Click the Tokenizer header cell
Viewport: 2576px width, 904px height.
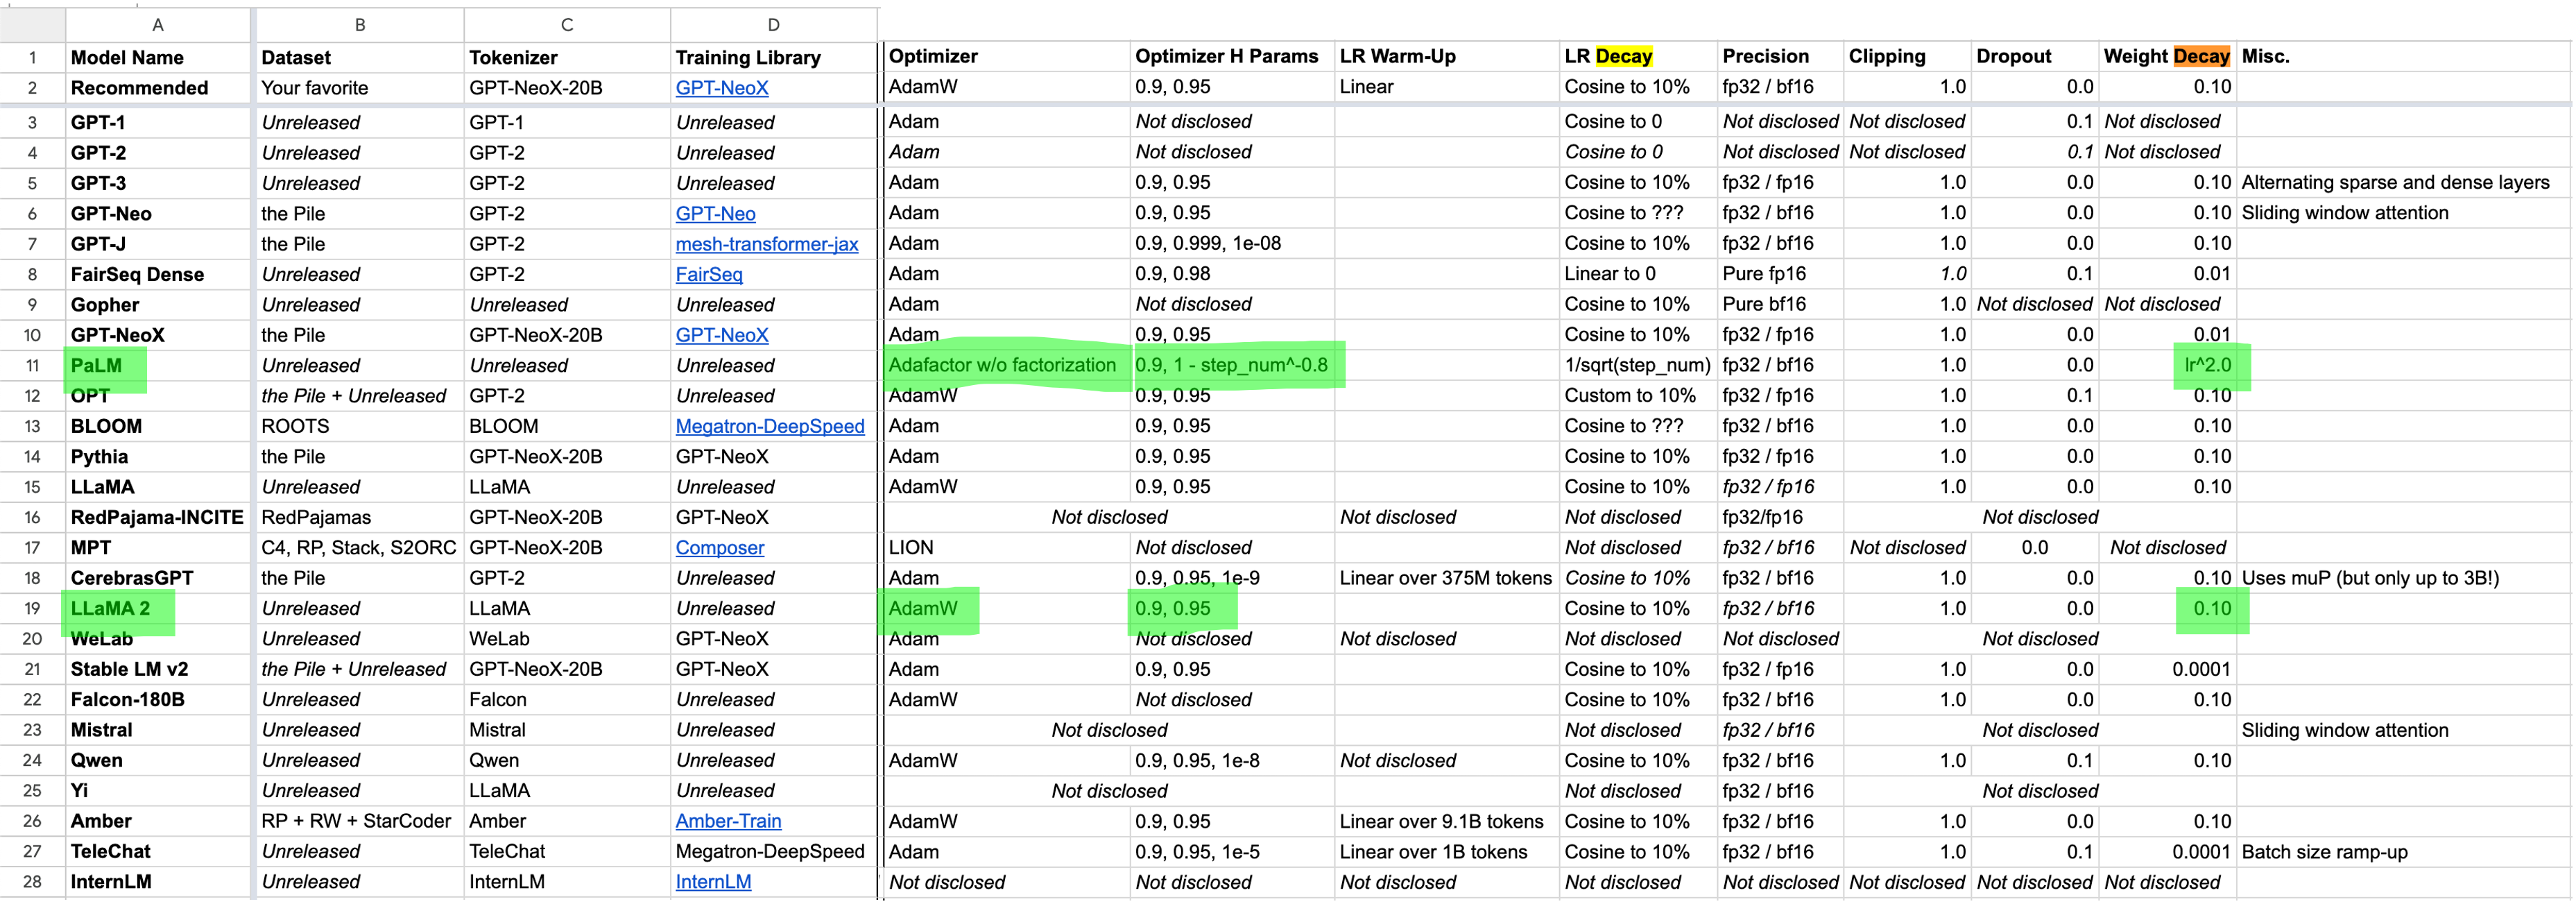coord(566,58)
